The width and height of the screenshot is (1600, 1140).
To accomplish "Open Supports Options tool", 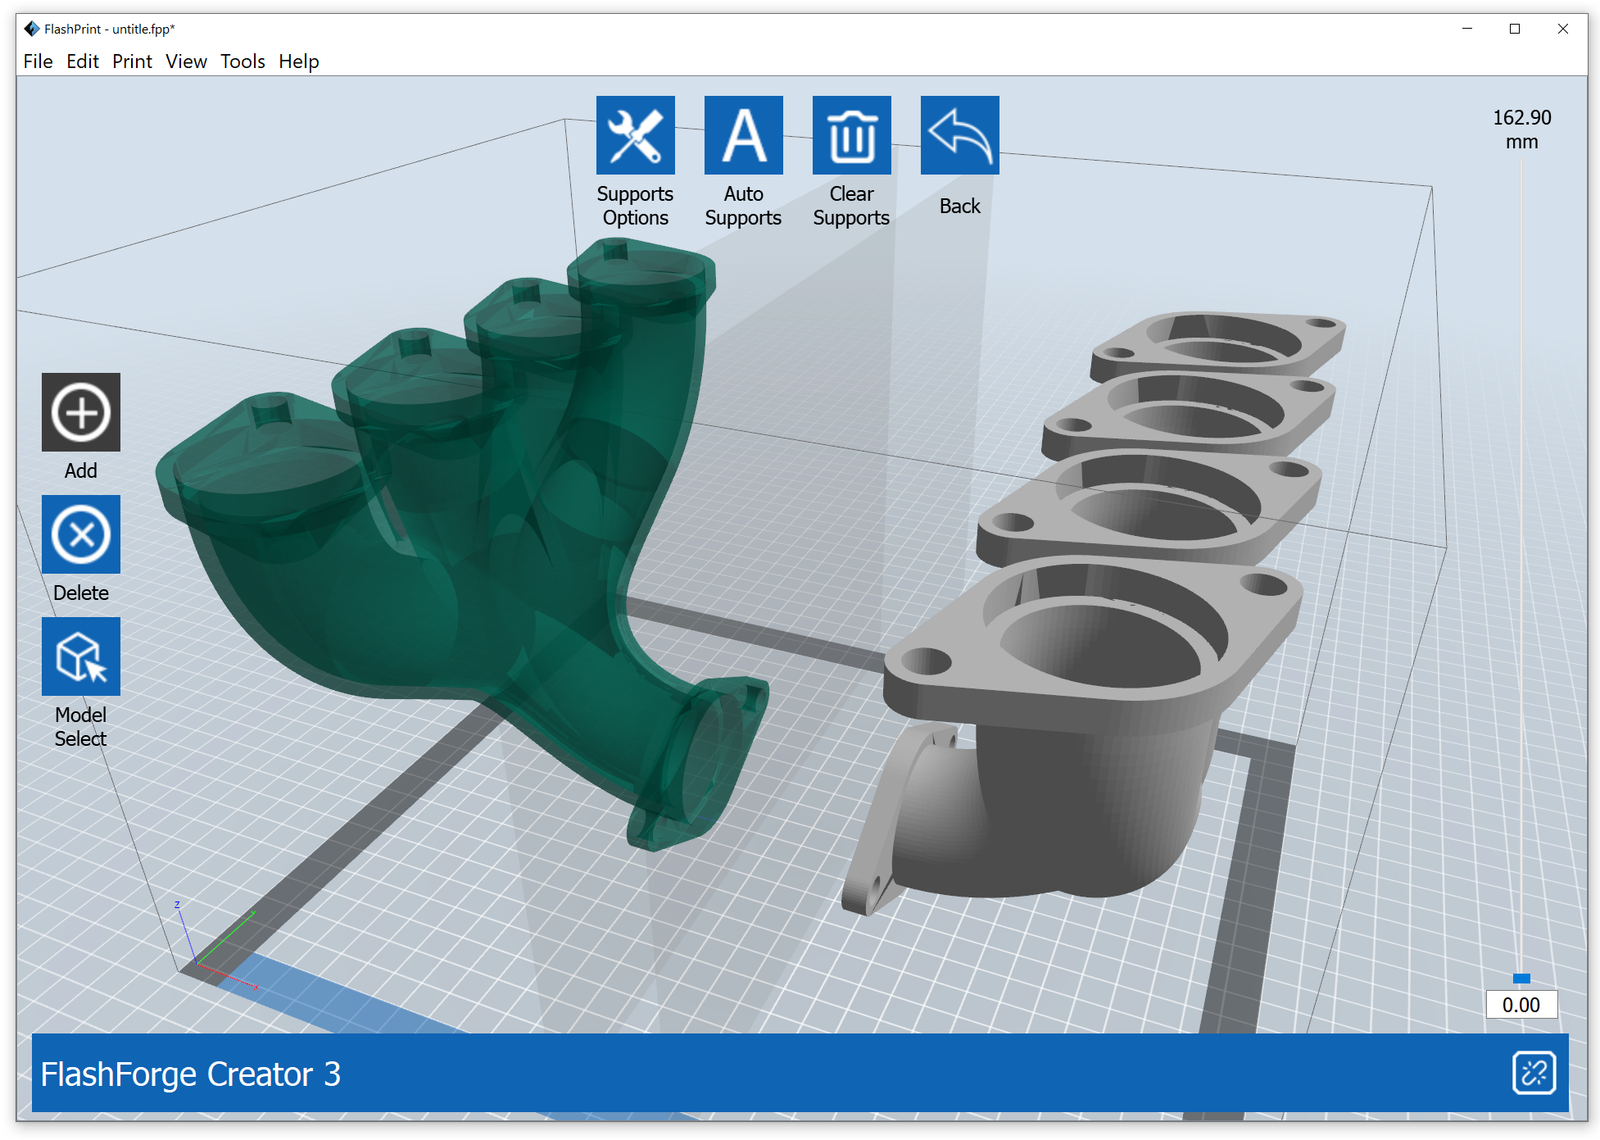I will (635, 136).
